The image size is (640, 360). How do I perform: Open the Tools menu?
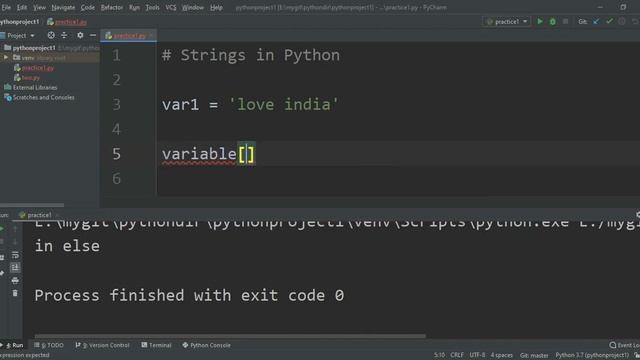pyautogui.click(x=152, y=7)
